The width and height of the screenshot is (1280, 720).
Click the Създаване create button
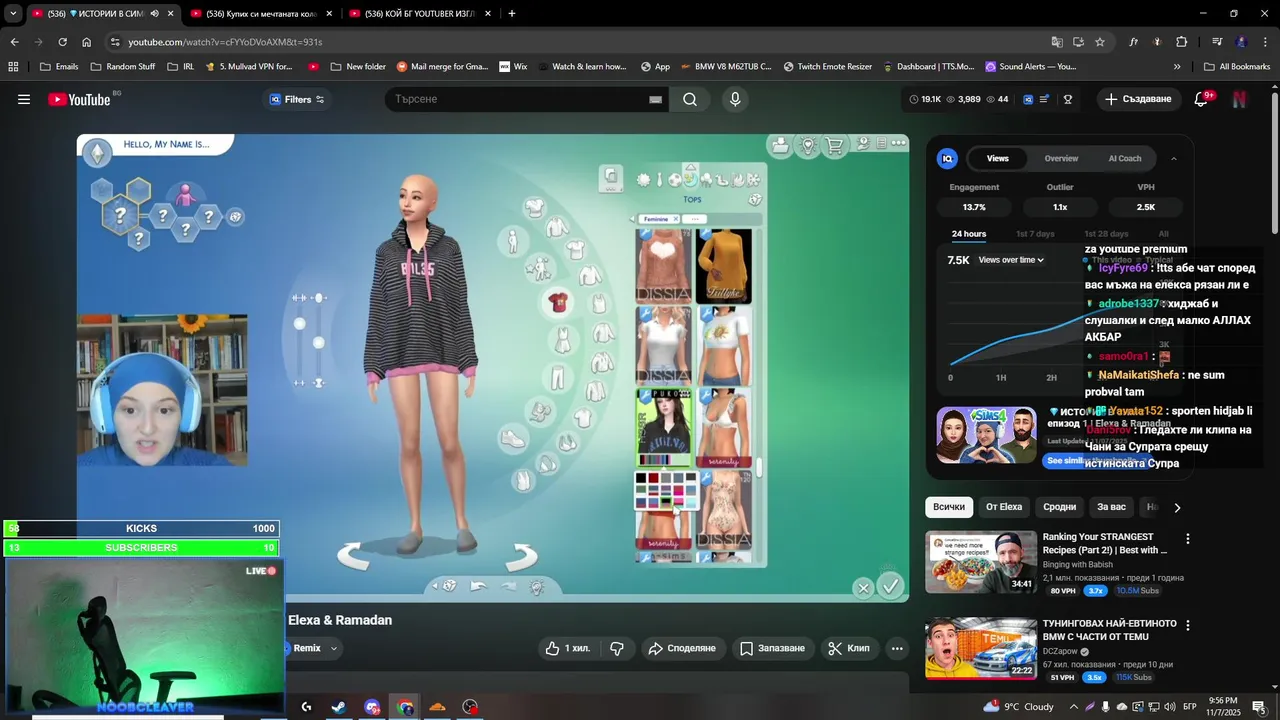tap(1138, 99)
